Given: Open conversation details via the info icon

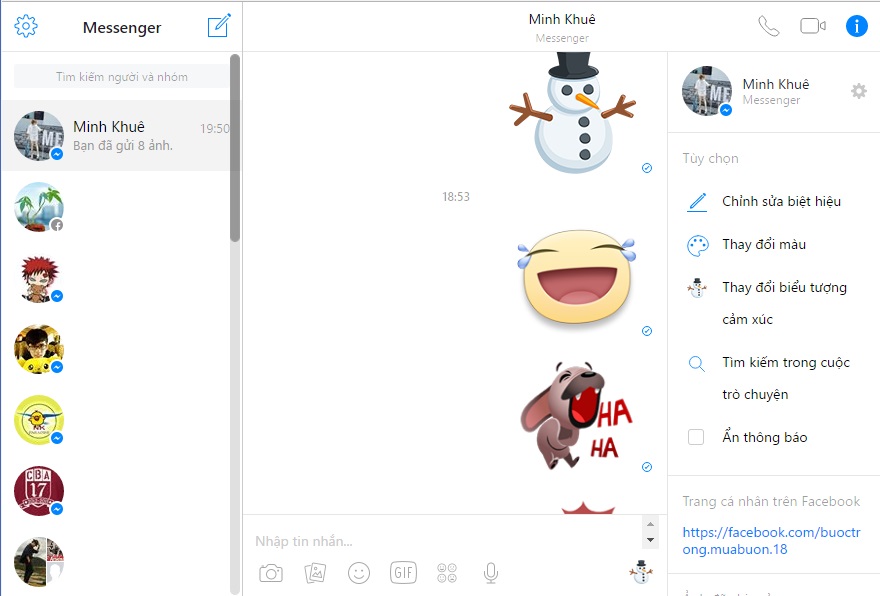Looking at the screenshot, I should coord(856,26).
